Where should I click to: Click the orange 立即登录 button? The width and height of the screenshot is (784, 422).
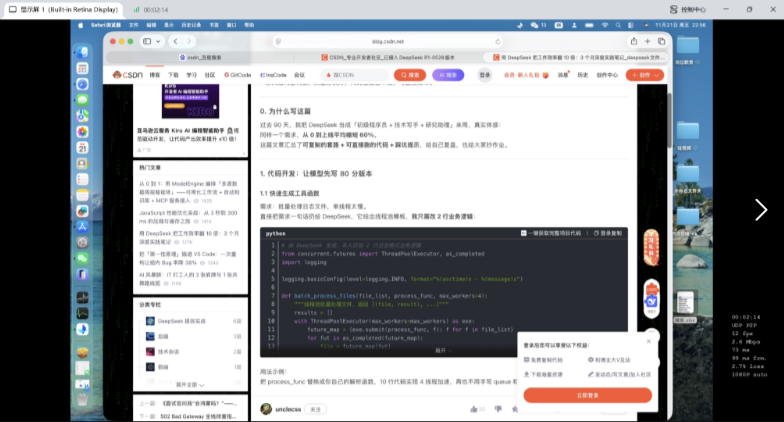click(588, 395)
